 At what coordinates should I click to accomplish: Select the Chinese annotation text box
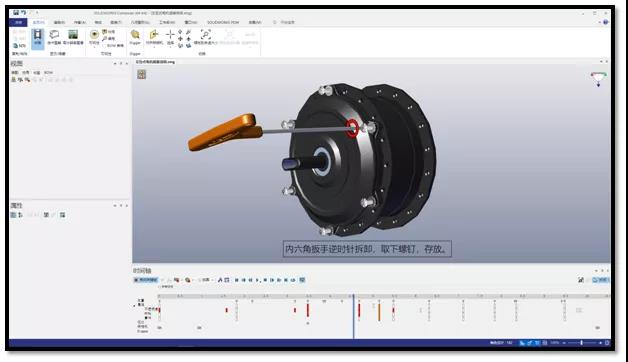[x=367, y=249]
